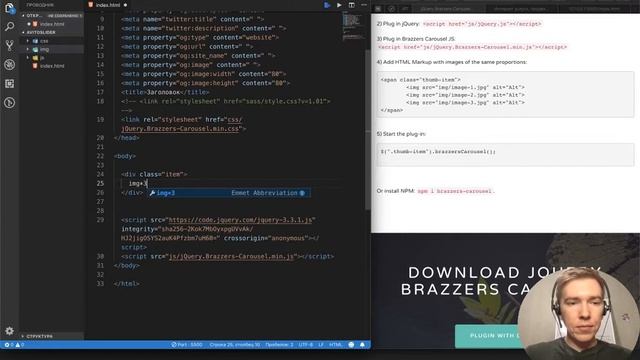The image size is (640, 360).
Task: Open index.html in the project tree
Action: click(52, 66)
